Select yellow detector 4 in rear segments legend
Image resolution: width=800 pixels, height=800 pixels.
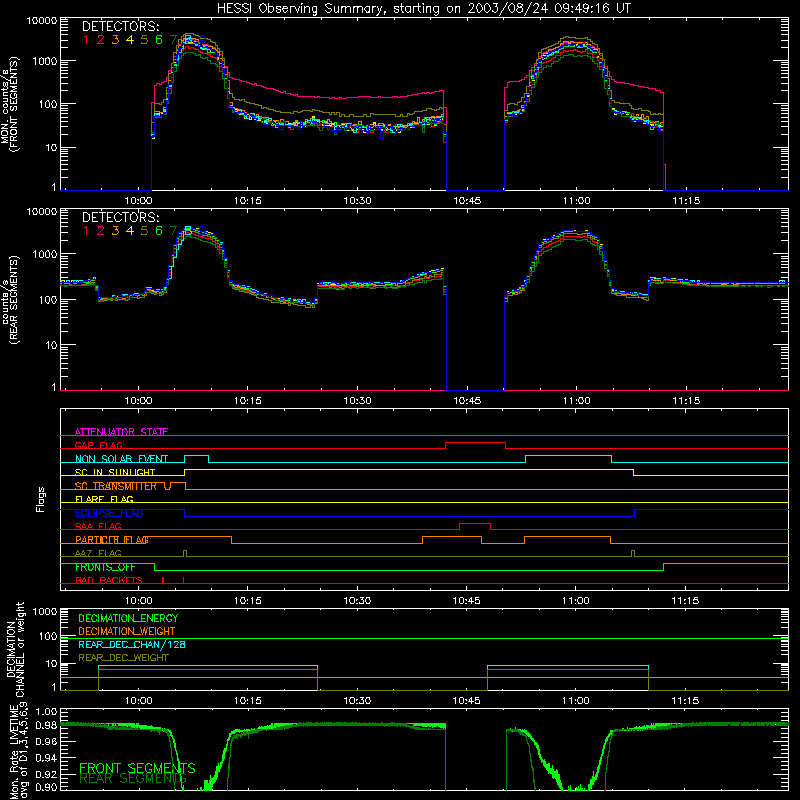[130, 231]
